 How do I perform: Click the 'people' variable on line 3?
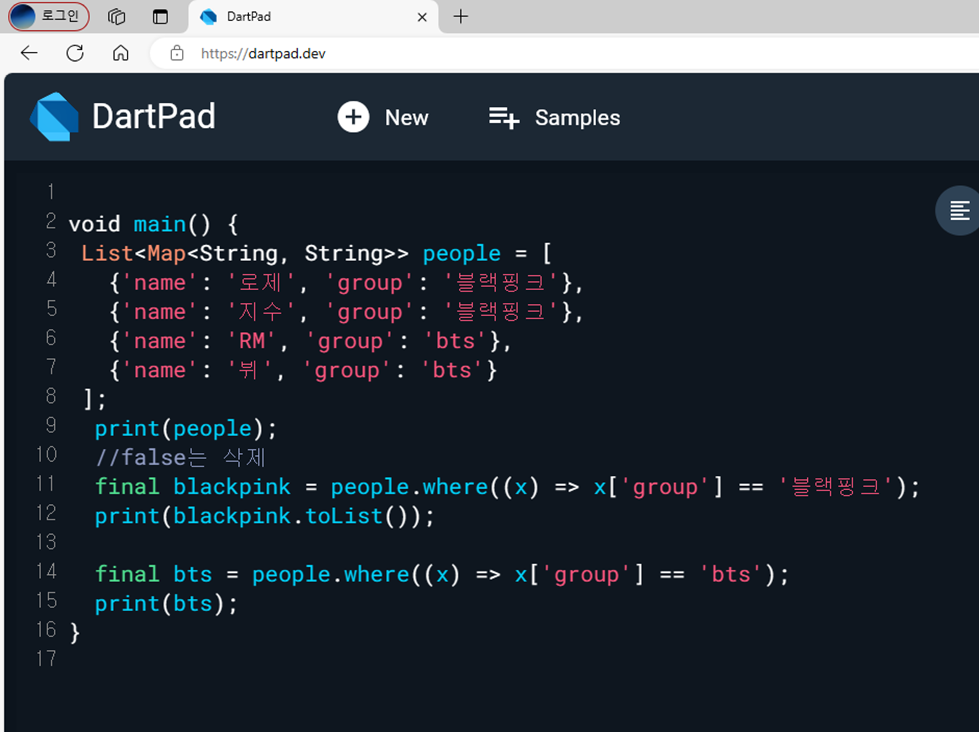[461, 253]
